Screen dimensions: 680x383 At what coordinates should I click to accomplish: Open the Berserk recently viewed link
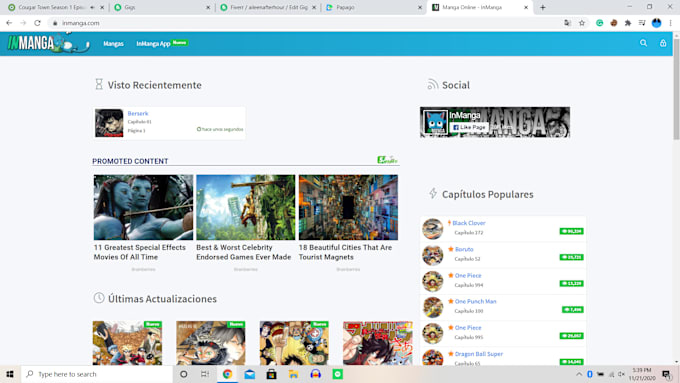[x=137, y=114]
